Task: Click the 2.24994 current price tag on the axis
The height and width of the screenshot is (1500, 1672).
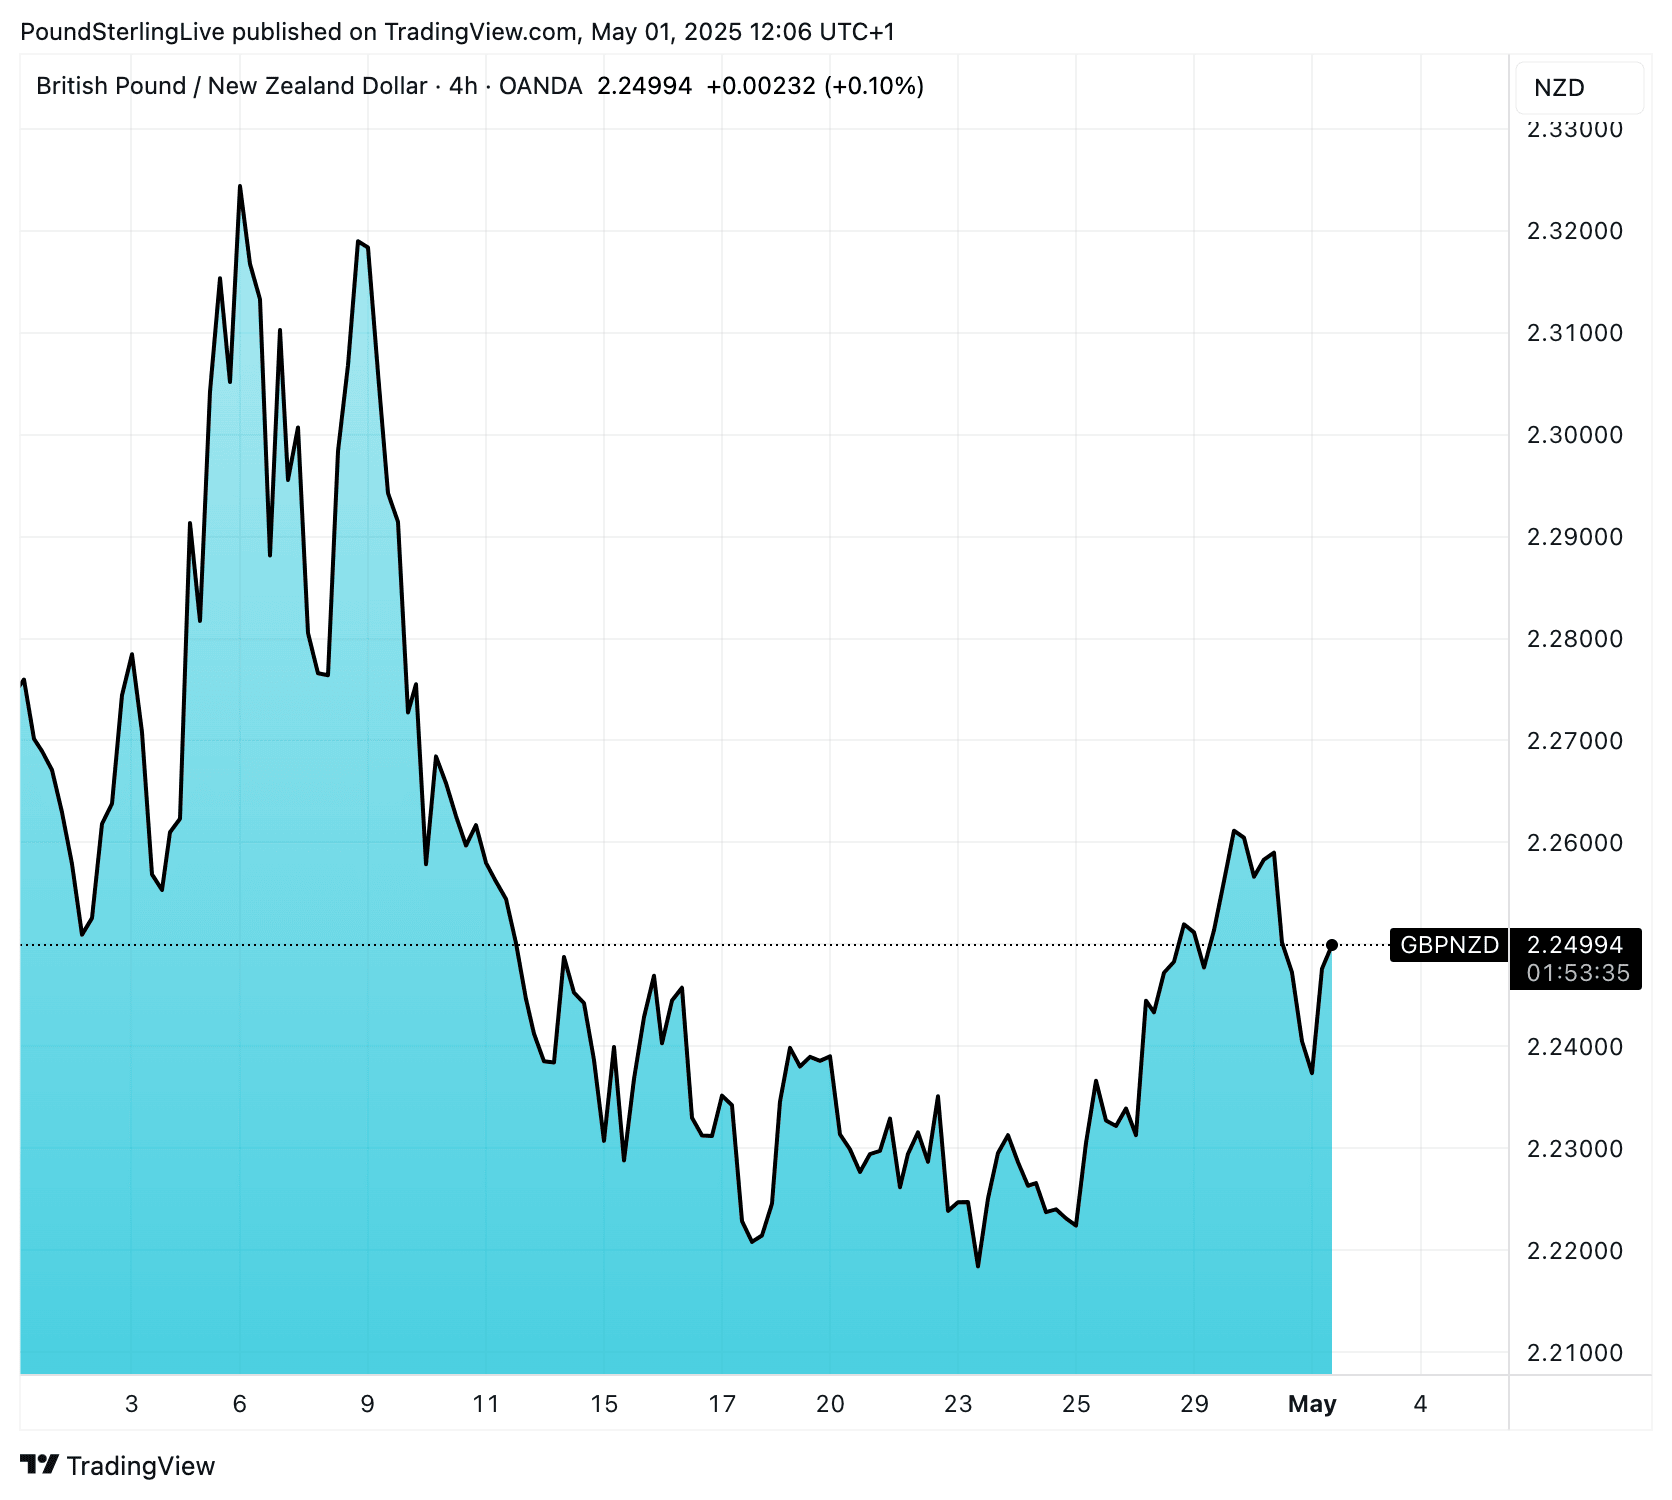Action: (1575, 944)
